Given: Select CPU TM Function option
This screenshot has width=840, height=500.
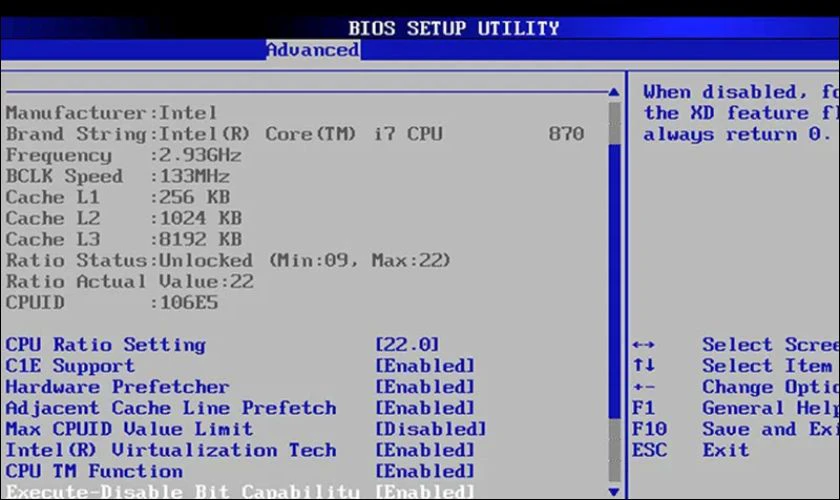Looking at the screenshot, I should (94, 471).
